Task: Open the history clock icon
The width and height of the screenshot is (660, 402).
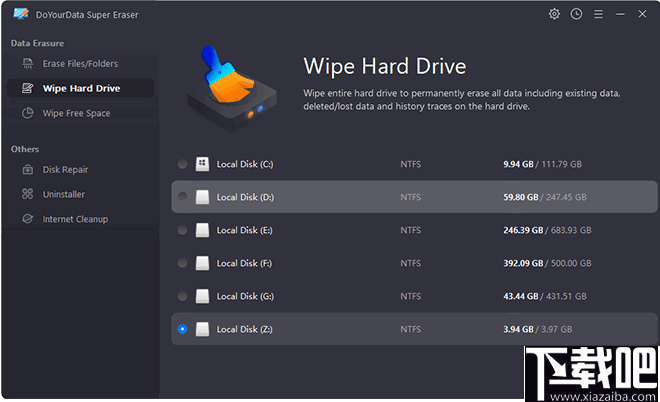Action: (x=576, y=14)
